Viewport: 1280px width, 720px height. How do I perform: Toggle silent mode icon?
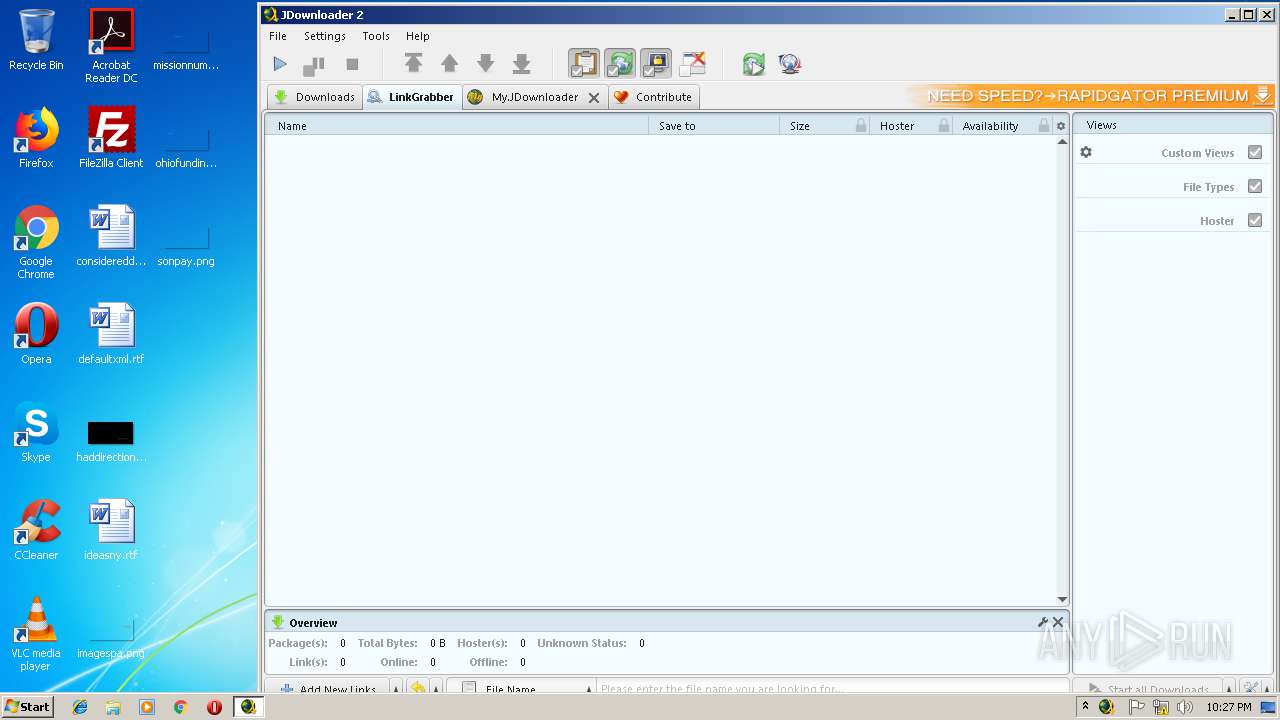coord(692,64)
